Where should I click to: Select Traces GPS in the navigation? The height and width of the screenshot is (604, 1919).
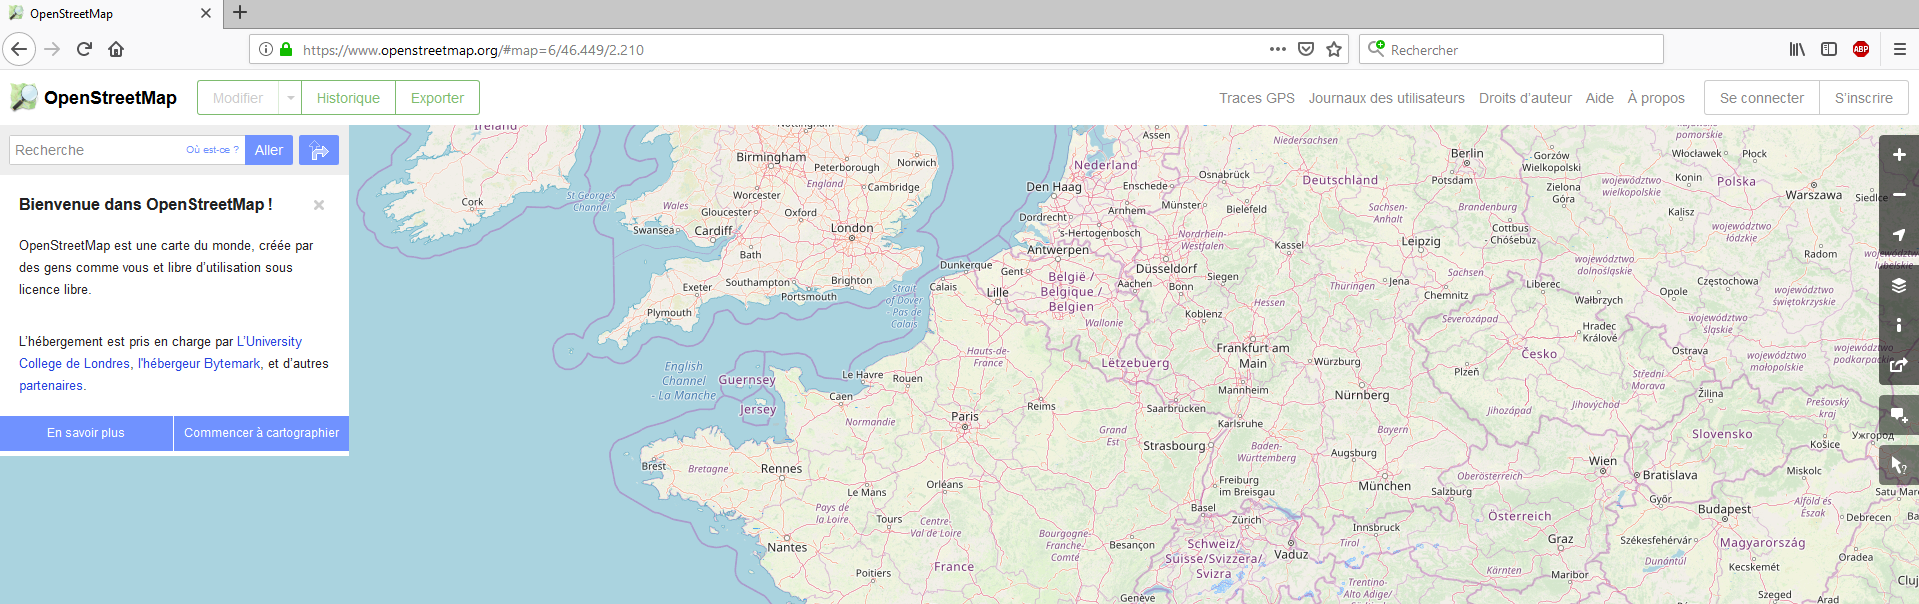point(1256,98)
